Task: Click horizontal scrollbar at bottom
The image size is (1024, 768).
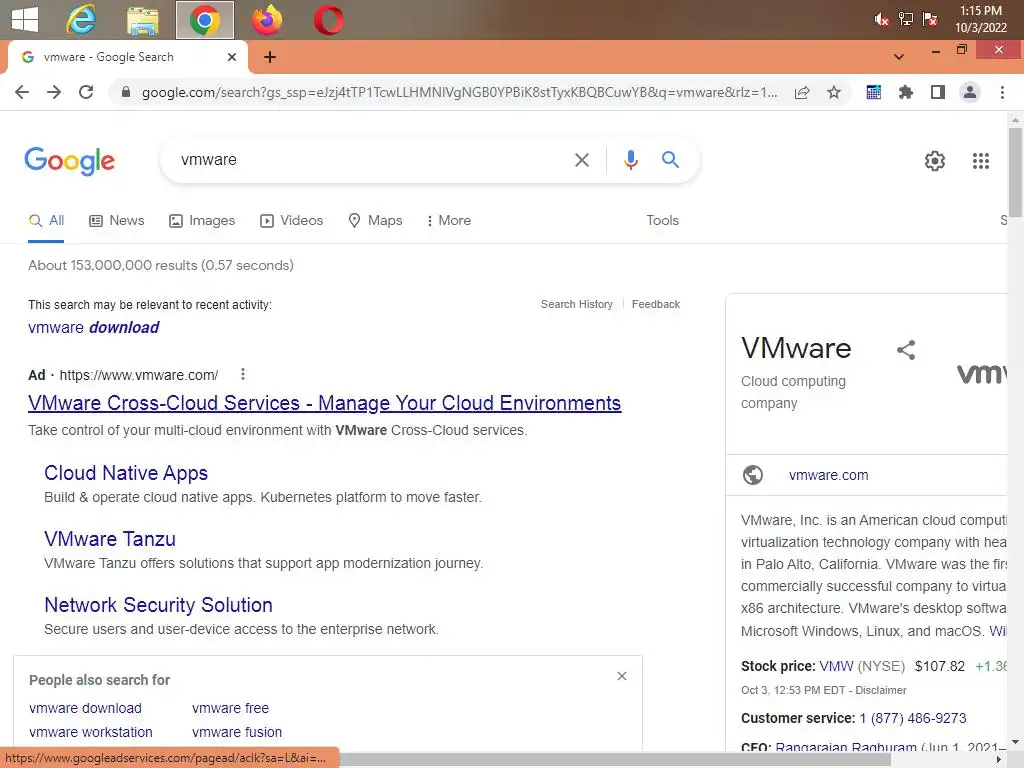Action: click(x=614, y=760)
